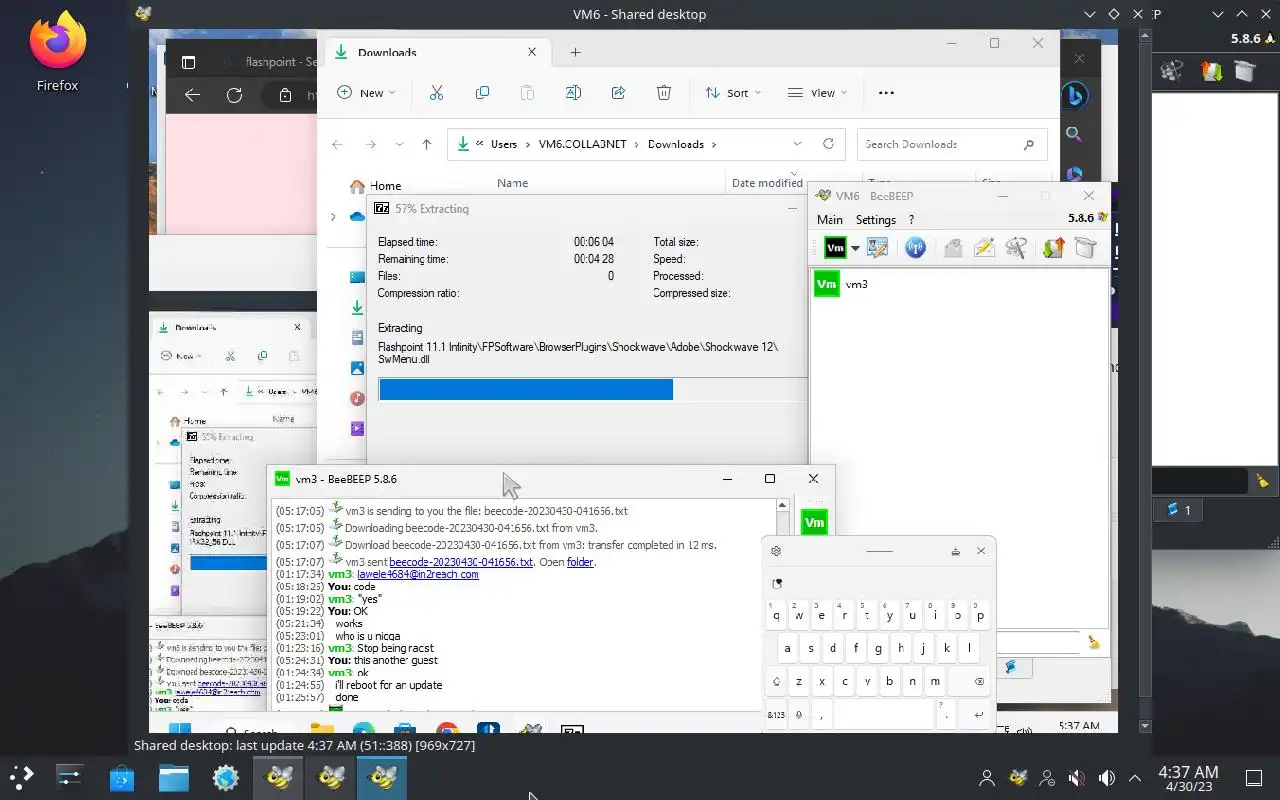
Task: Go up one folder level in Explorer
Action: tap(427, 144)
